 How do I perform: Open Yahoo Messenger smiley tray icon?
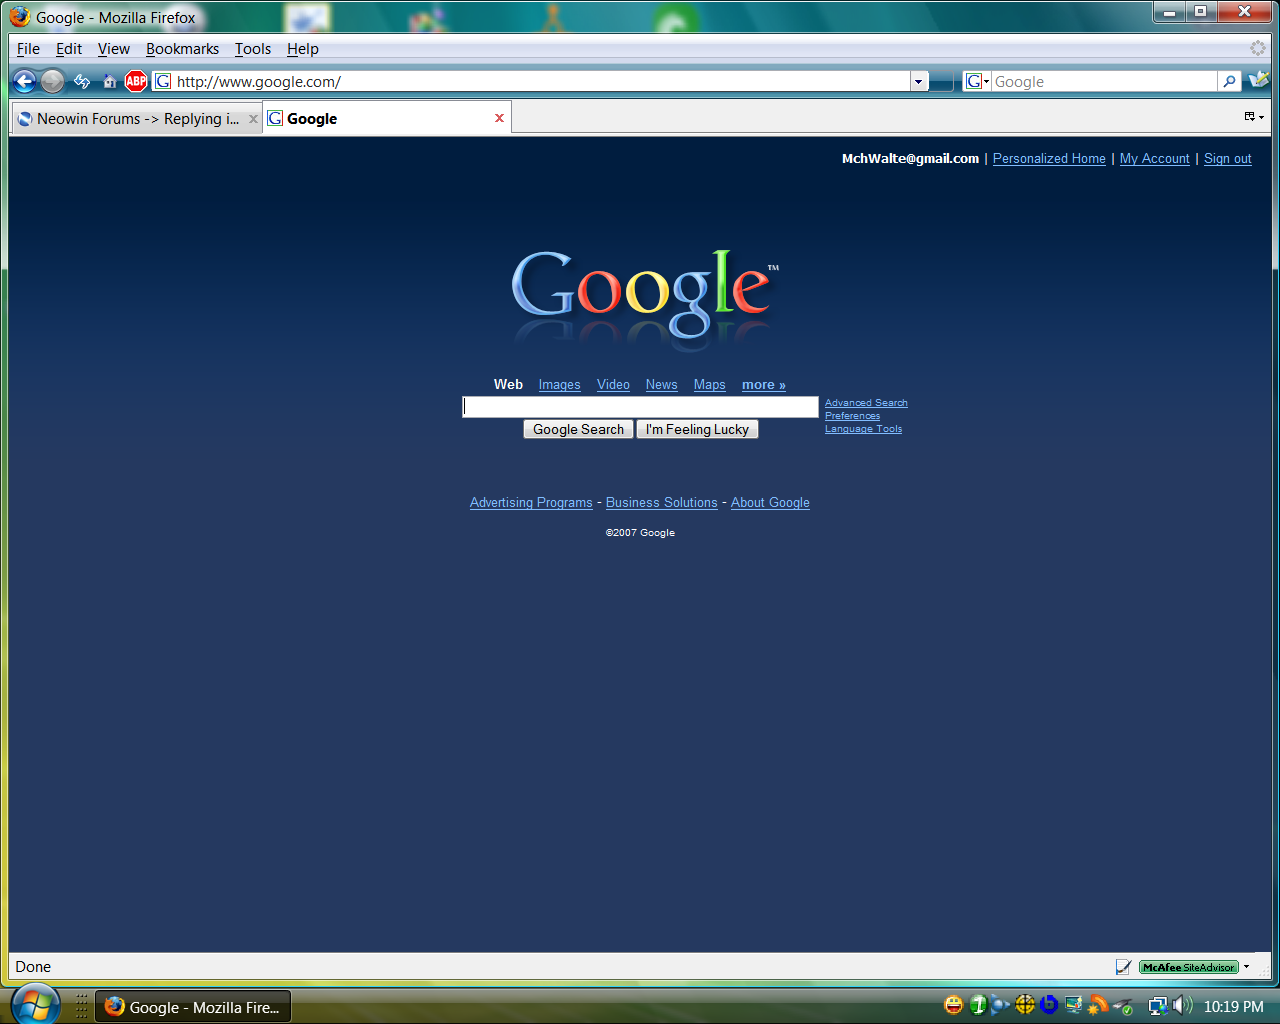click(x=954, y=1005)
